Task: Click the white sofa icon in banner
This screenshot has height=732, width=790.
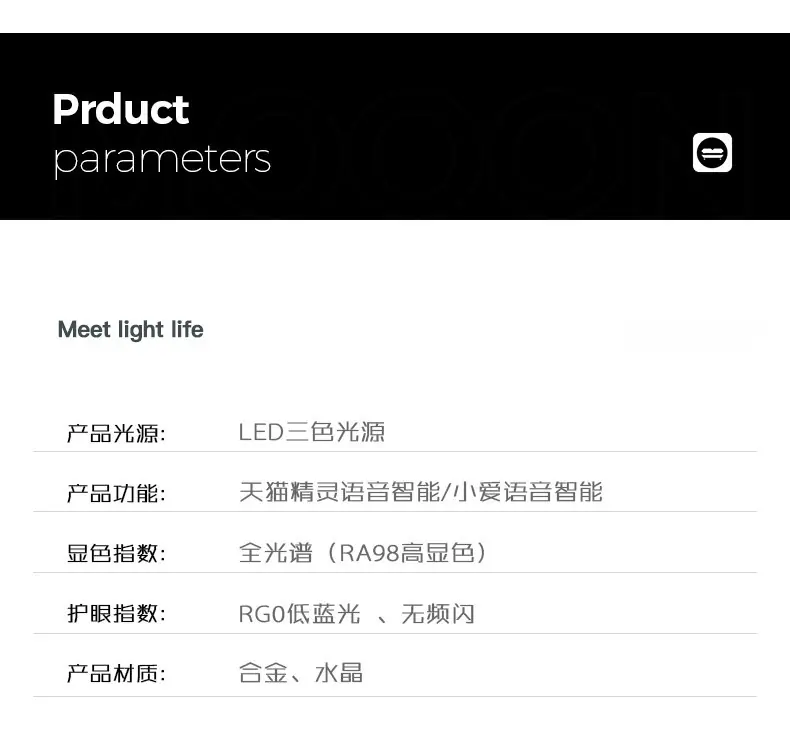Action: (712, 153)
